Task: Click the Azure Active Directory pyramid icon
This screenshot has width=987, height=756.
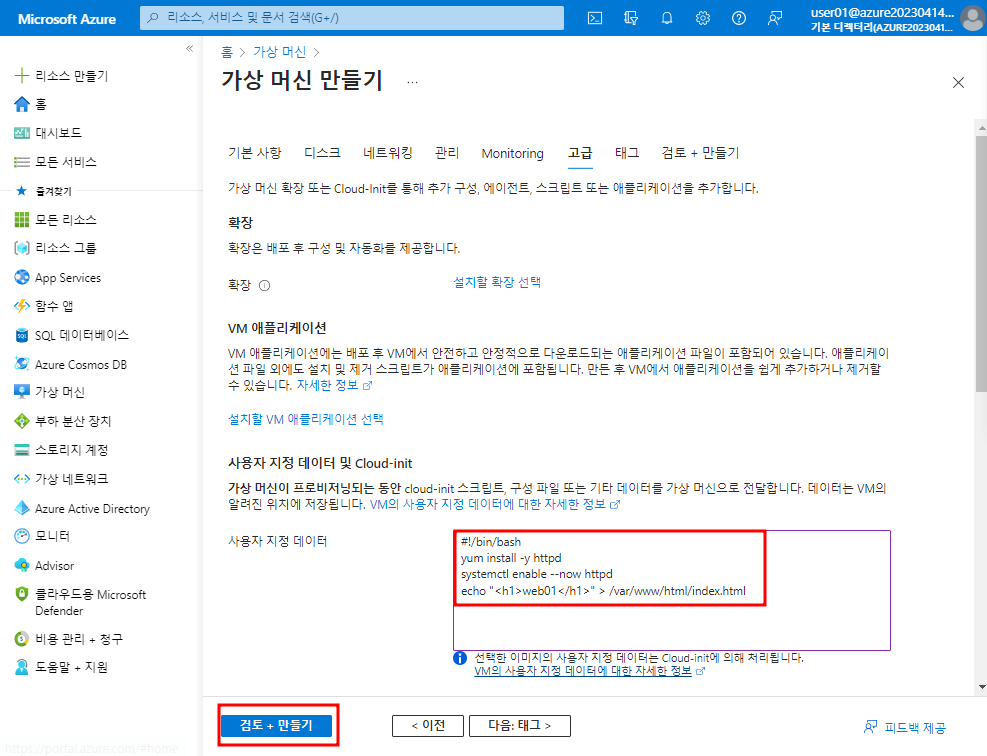Action: coord(22,508)
